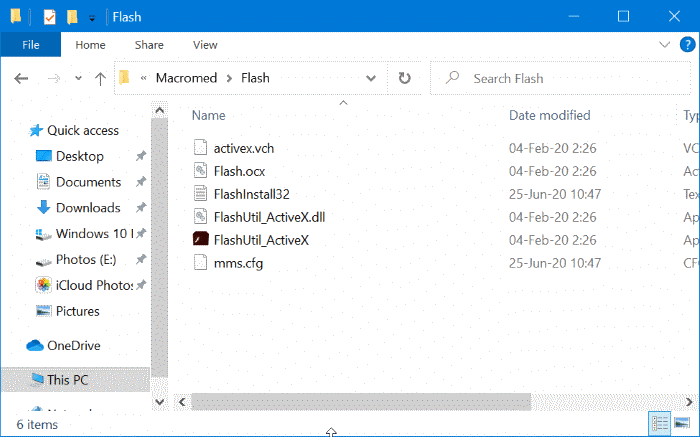Click the pin icon next to Documents
This screenshot has width=700, height=437.
coord(141,182)
